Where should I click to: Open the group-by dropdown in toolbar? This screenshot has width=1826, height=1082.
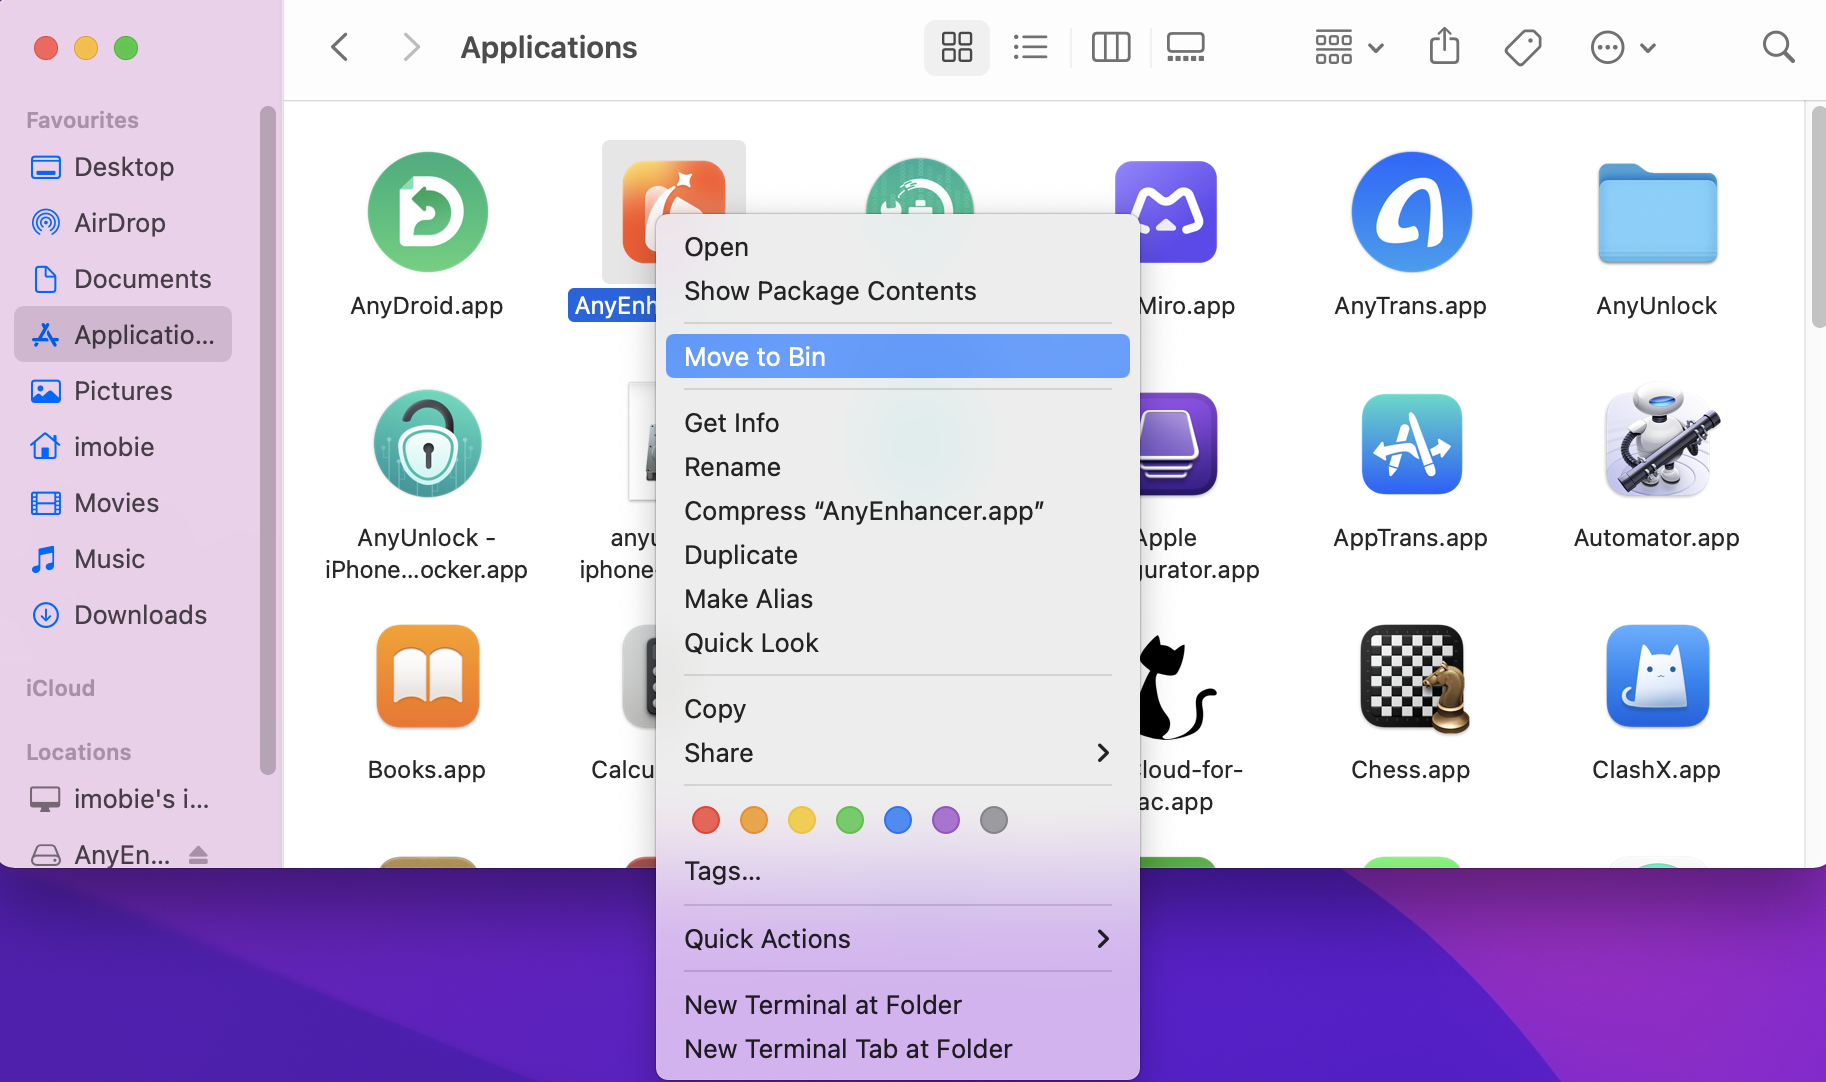(x=1349, y=47)
